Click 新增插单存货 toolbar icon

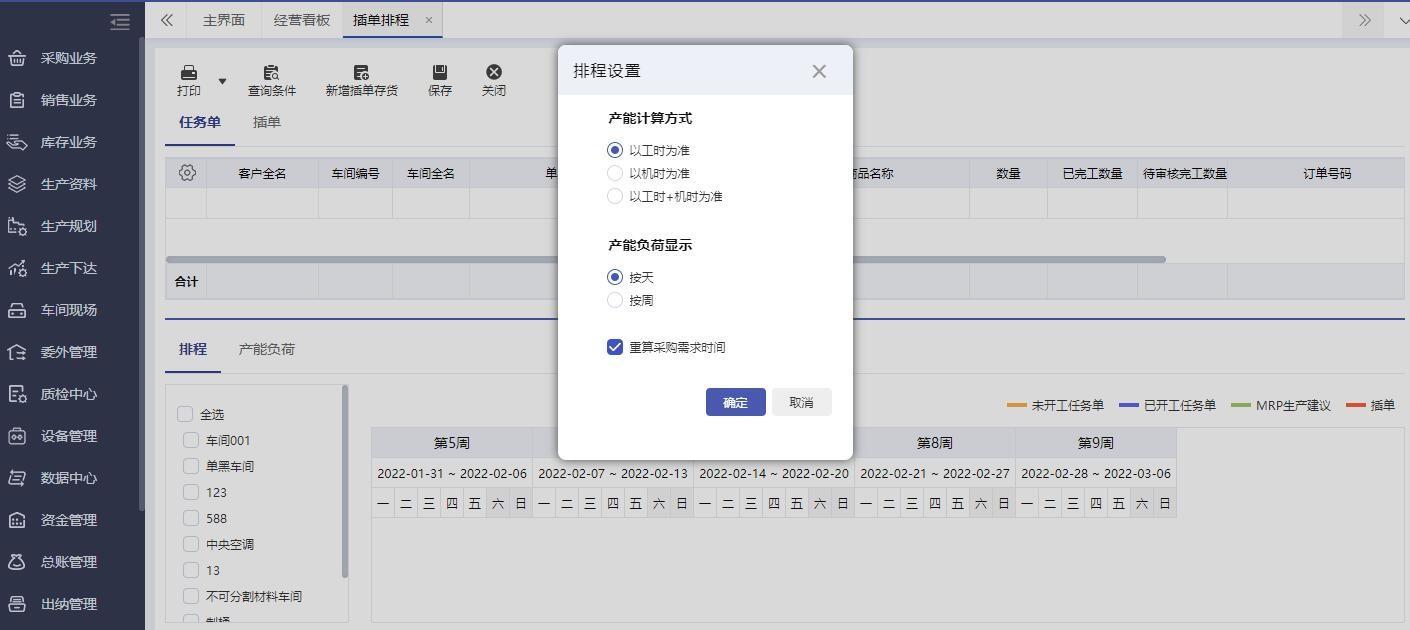point(361,73)
